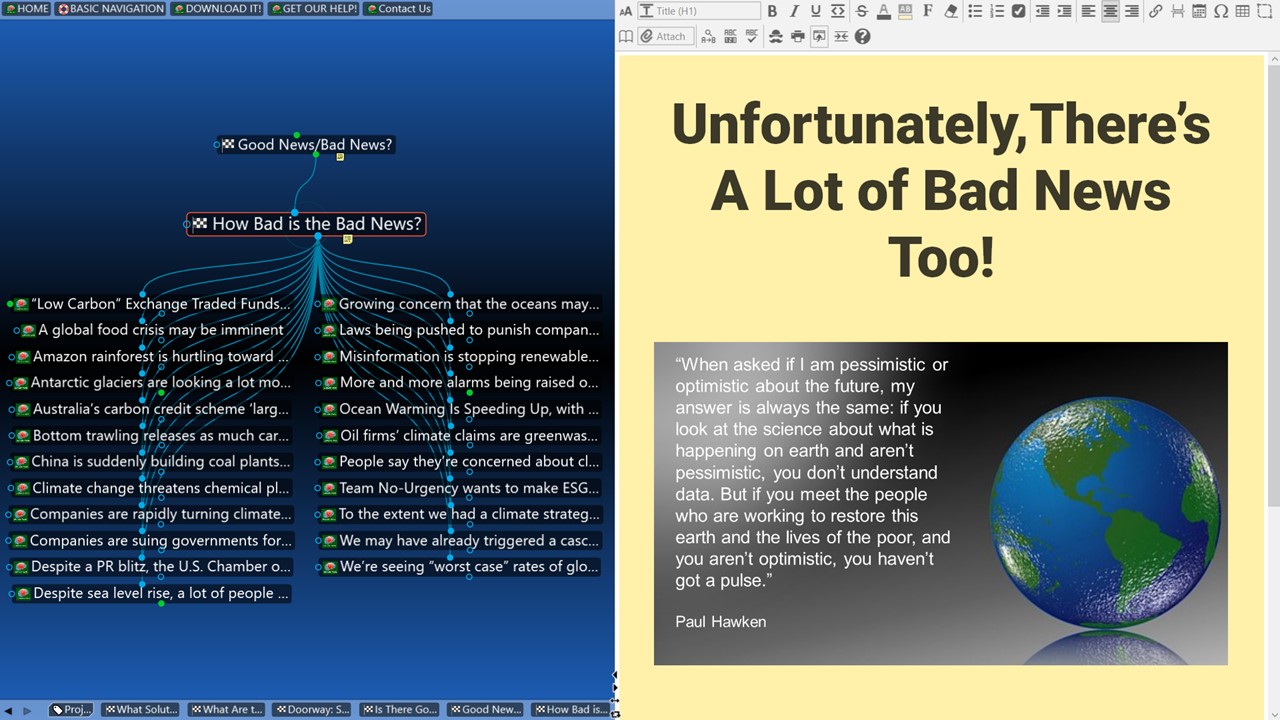1280x720 pixels.
Task: Clear formatting with eraser icon
Action: (950, 11)
